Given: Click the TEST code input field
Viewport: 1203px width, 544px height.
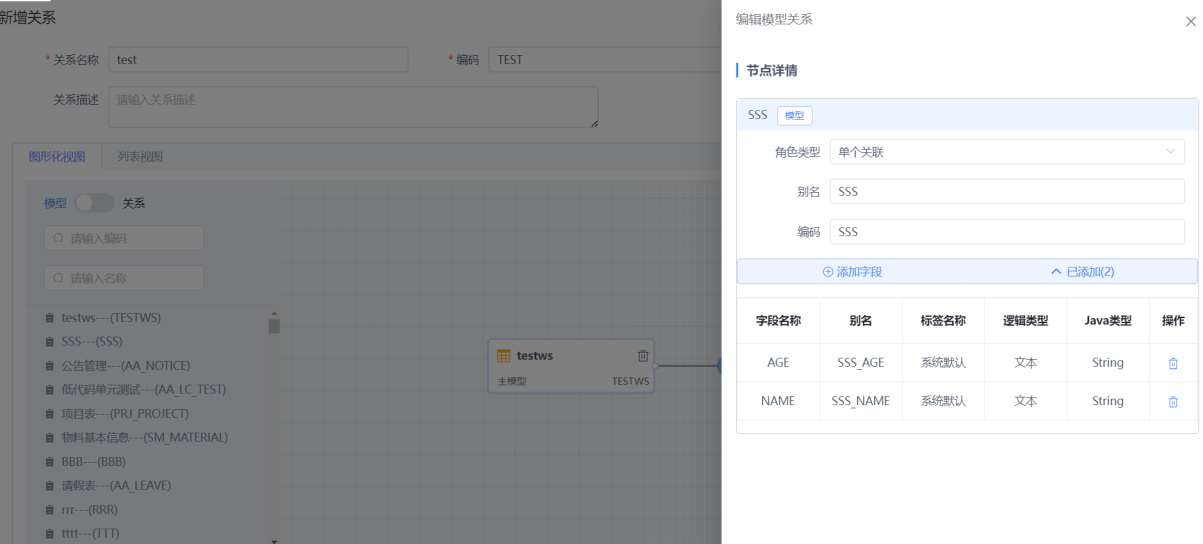Looking at the screenshot, I should [x=605, y=60].
